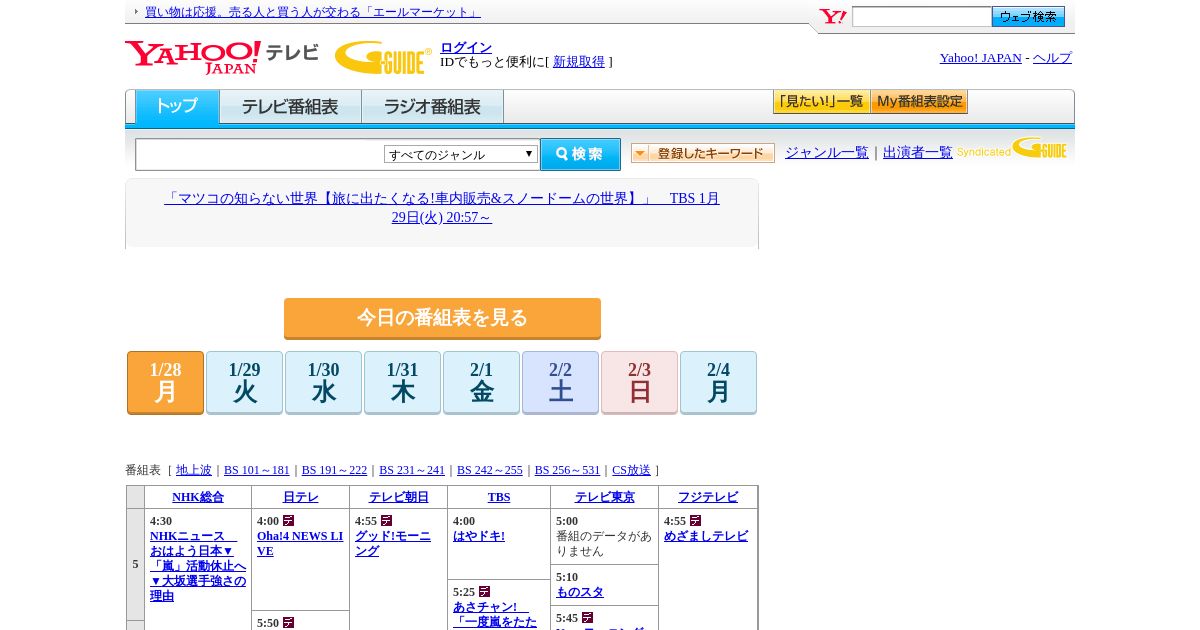Open the 日テレ channel header link
Screen dimensions: 1200x630
300,497
